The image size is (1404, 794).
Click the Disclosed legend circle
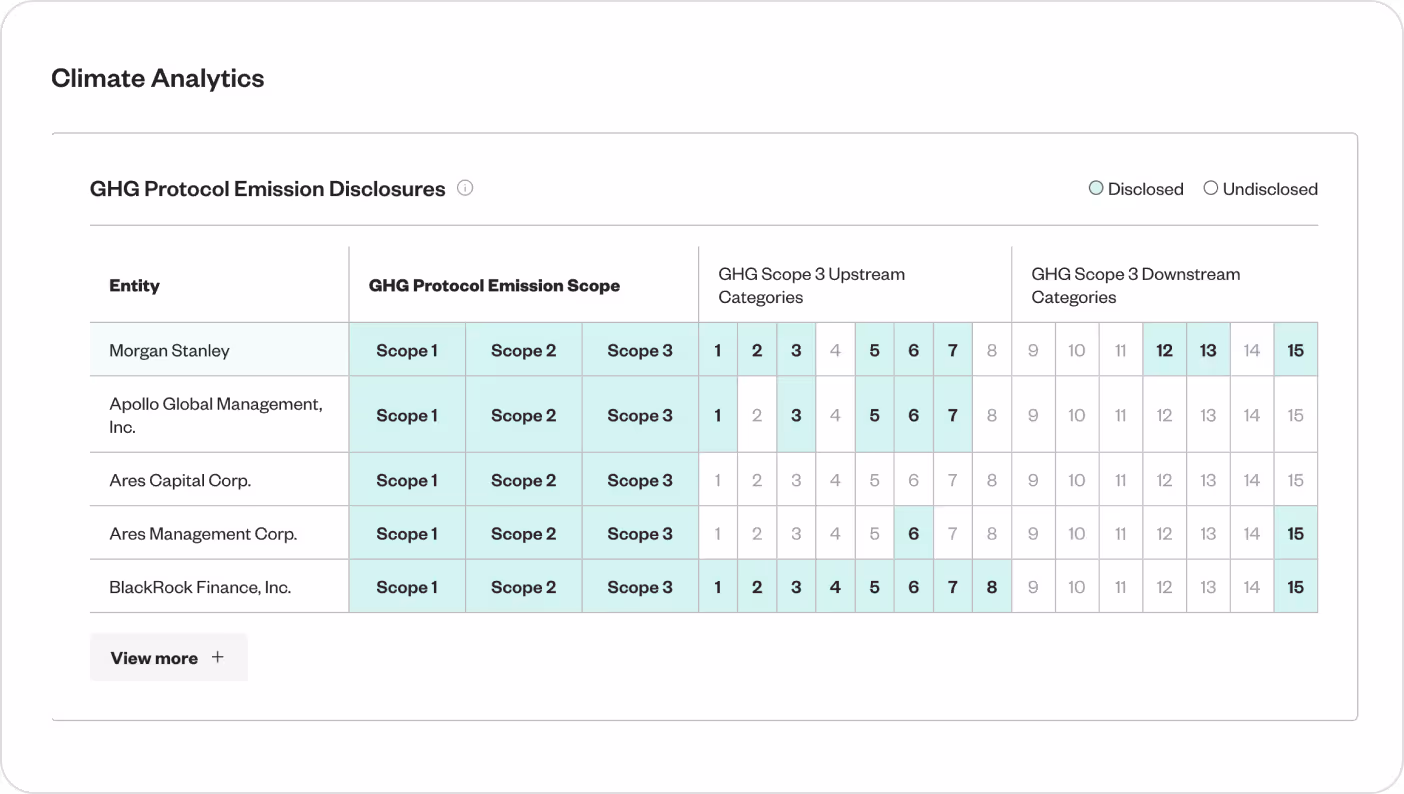1096,188
